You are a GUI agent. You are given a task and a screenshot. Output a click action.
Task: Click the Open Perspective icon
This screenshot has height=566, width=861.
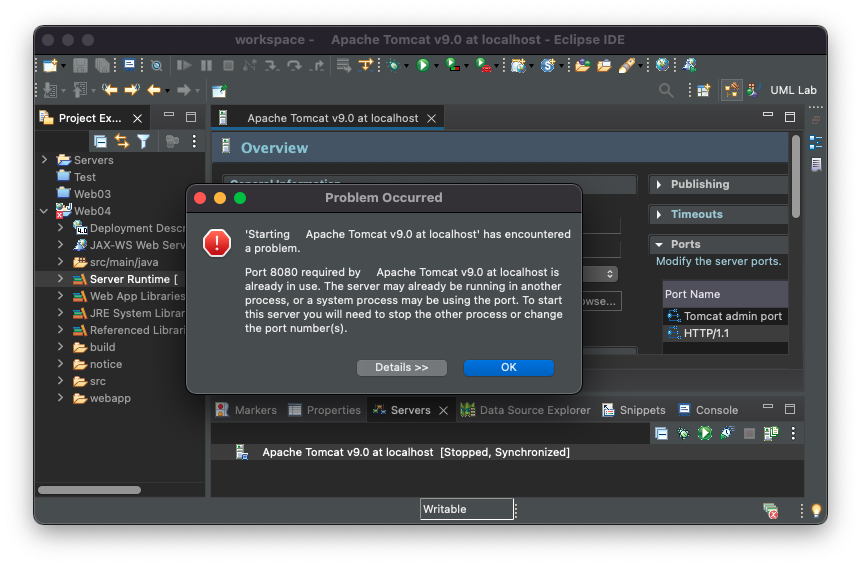tap(703, 90)
